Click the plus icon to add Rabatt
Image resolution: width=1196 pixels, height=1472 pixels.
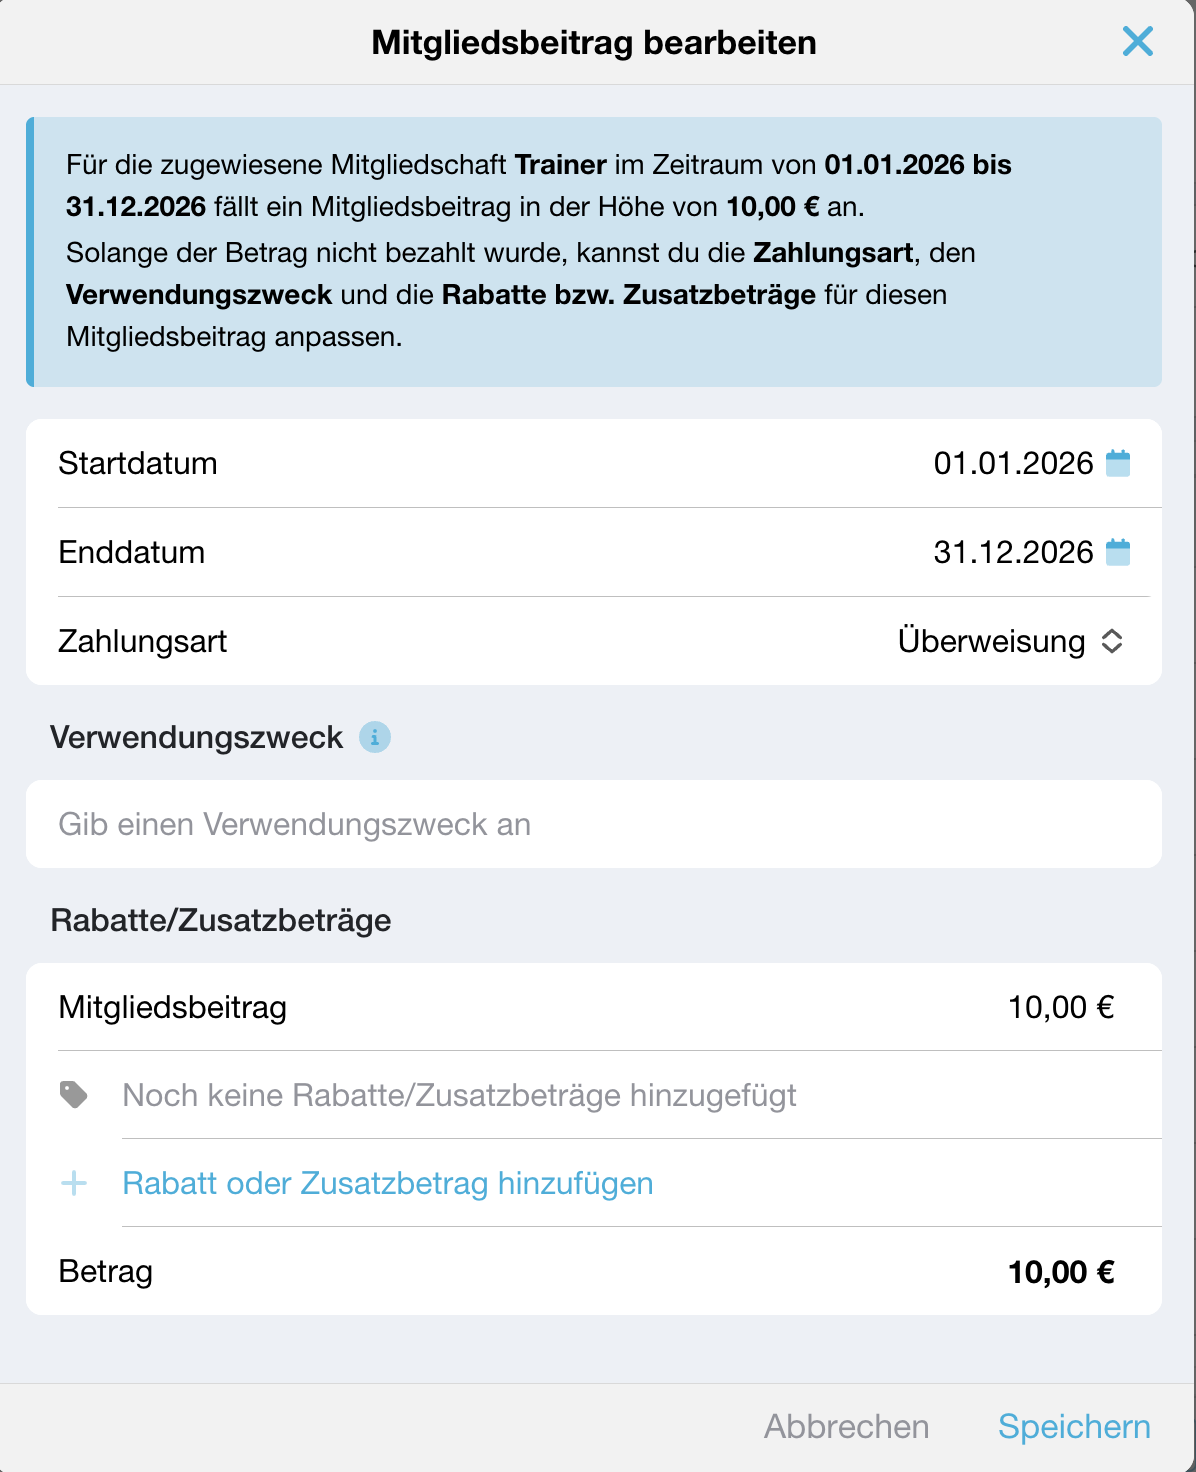pos(74,1184)
